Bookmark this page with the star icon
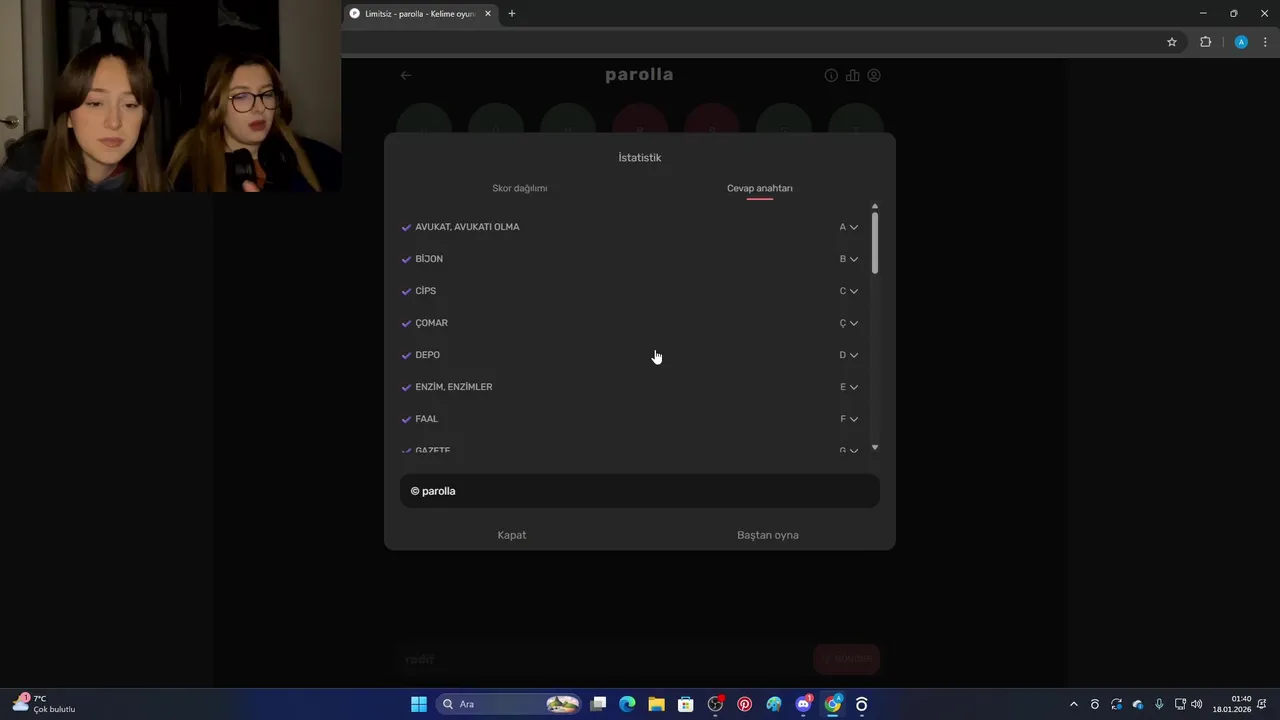 pyautogui.click(x=1172, y=42)
